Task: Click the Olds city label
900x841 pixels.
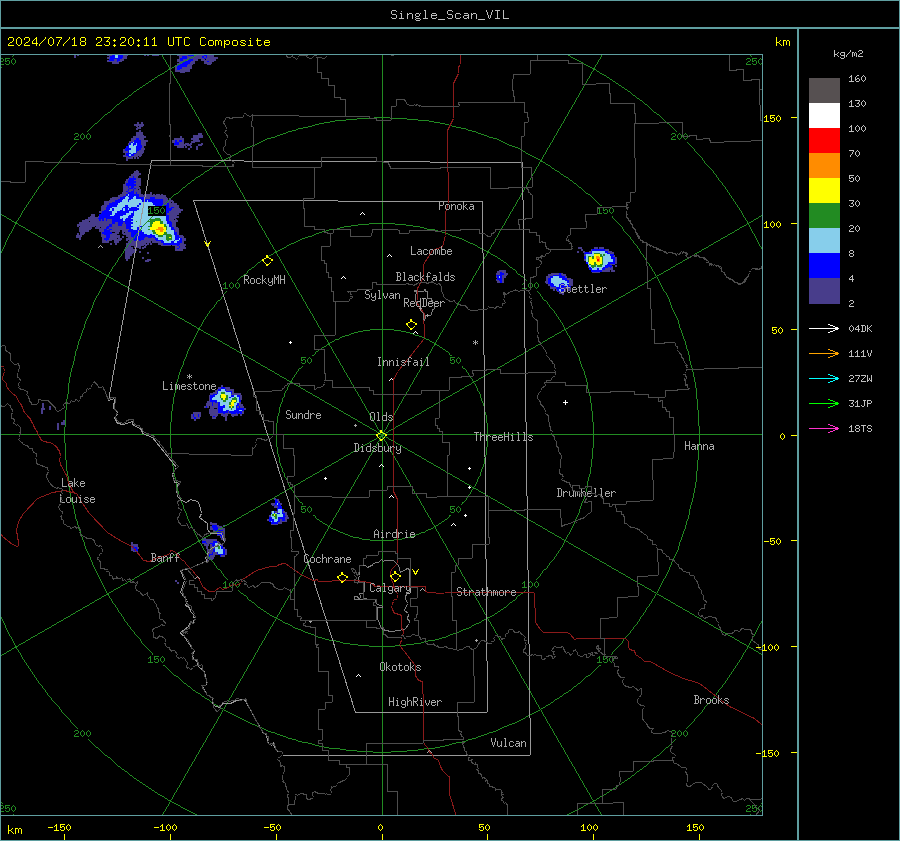Action: (x=381, y=417)
